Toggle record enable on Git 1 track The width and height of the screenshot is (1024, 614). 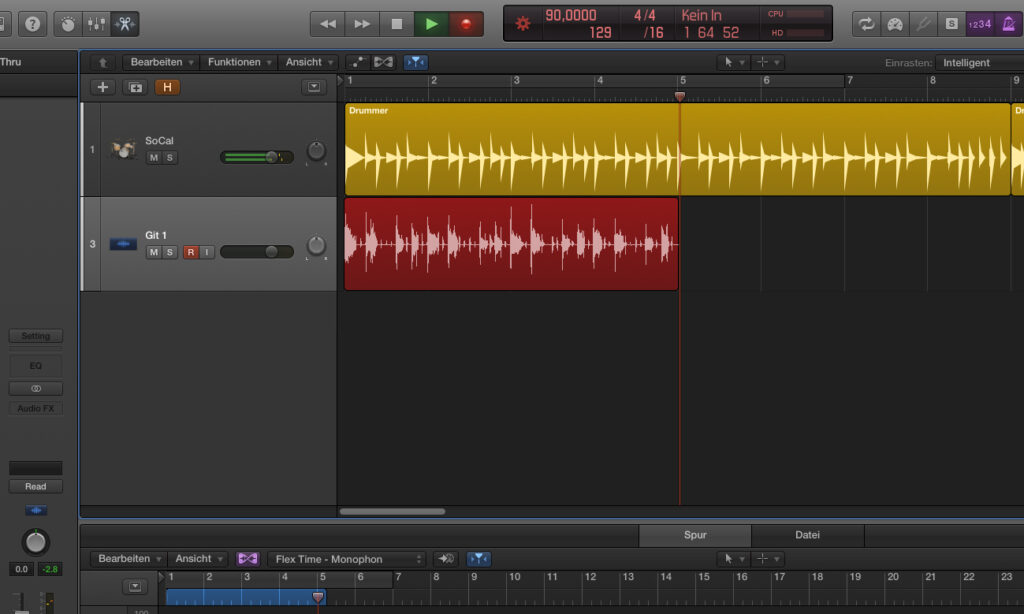coord(190,252)
